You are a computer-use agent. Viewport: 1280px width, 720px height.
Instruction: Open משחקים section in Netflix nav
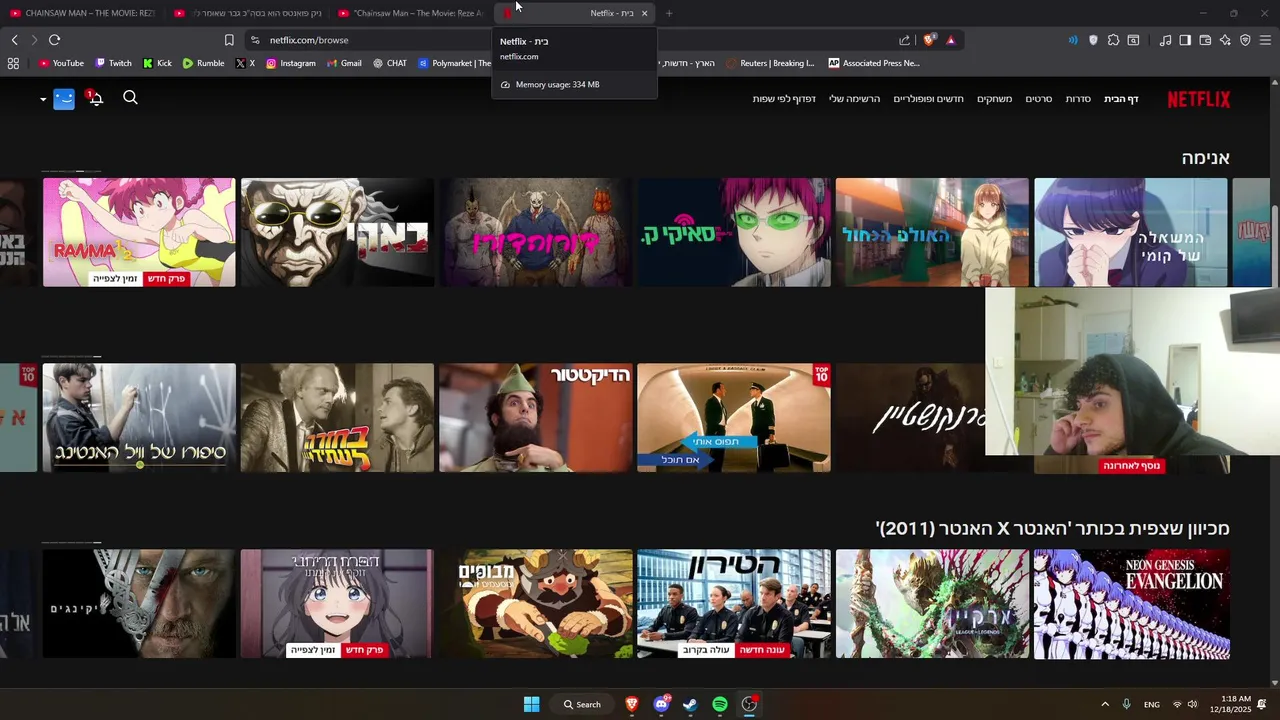click(x=994, y=99)
